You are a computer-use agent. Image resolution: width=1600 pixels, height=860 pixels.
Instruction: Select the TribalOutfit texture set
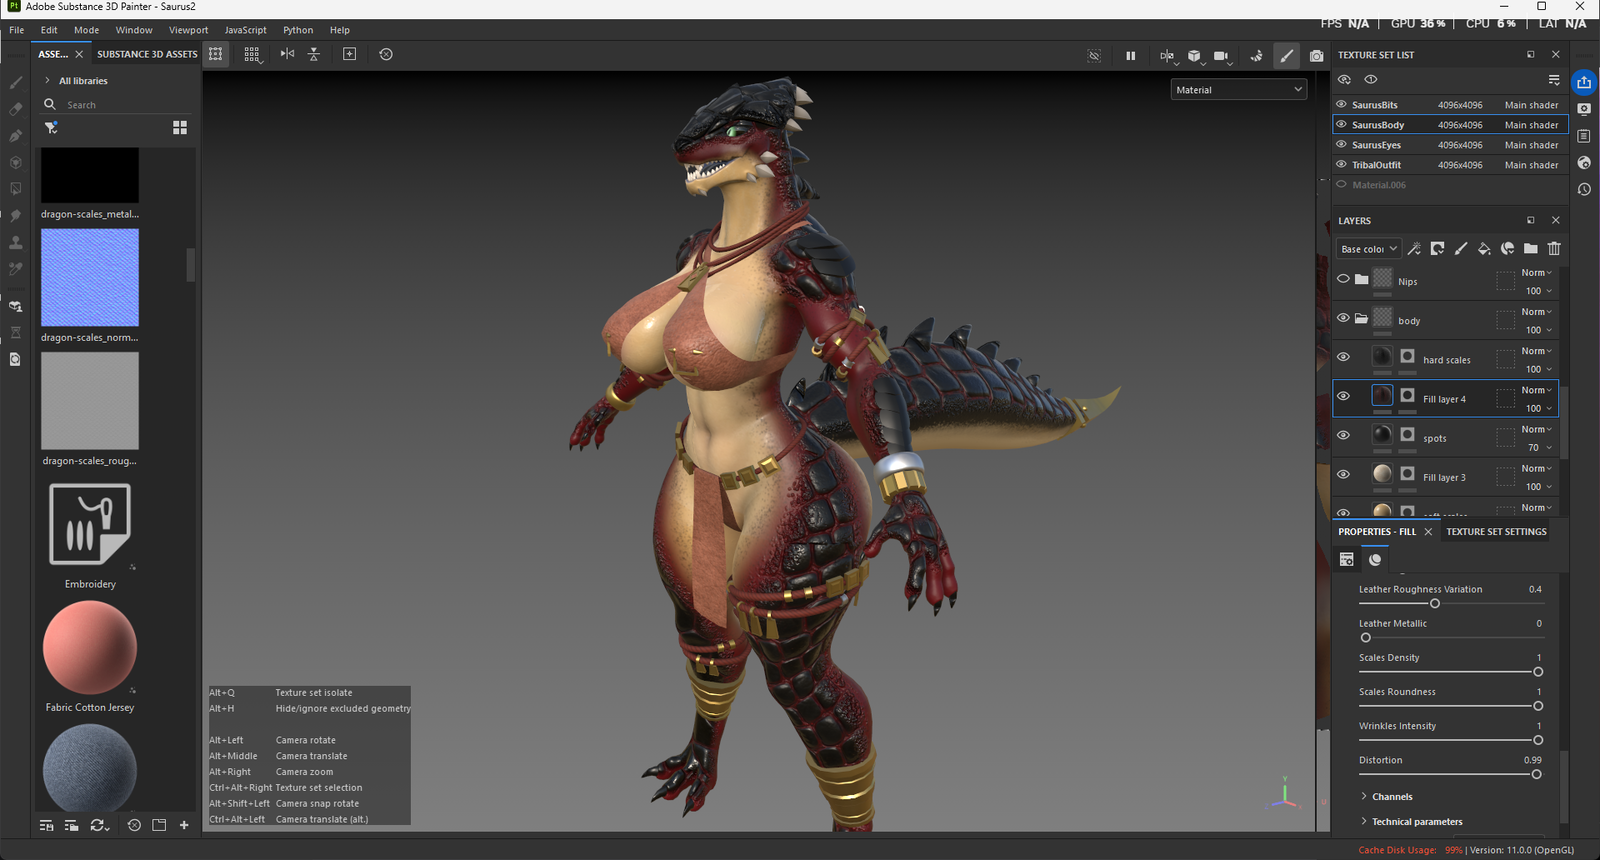click(1376, 165)
